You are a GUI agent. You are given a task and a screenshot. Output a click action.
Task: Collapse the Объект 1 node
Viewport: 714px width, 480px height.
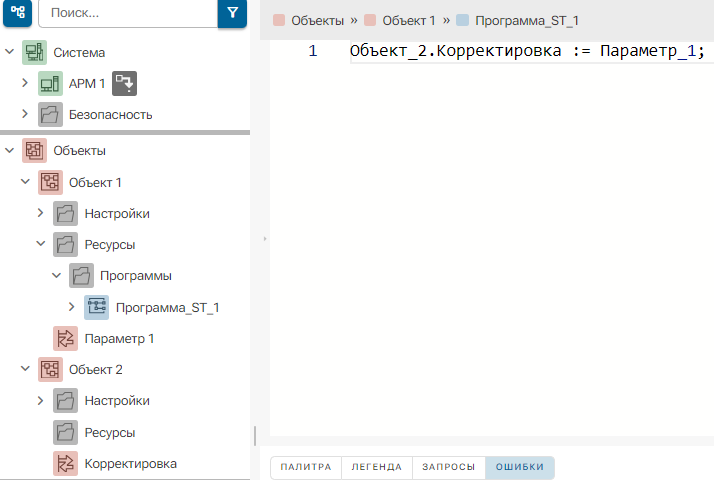pyautogui.click(x=25, y=182)
